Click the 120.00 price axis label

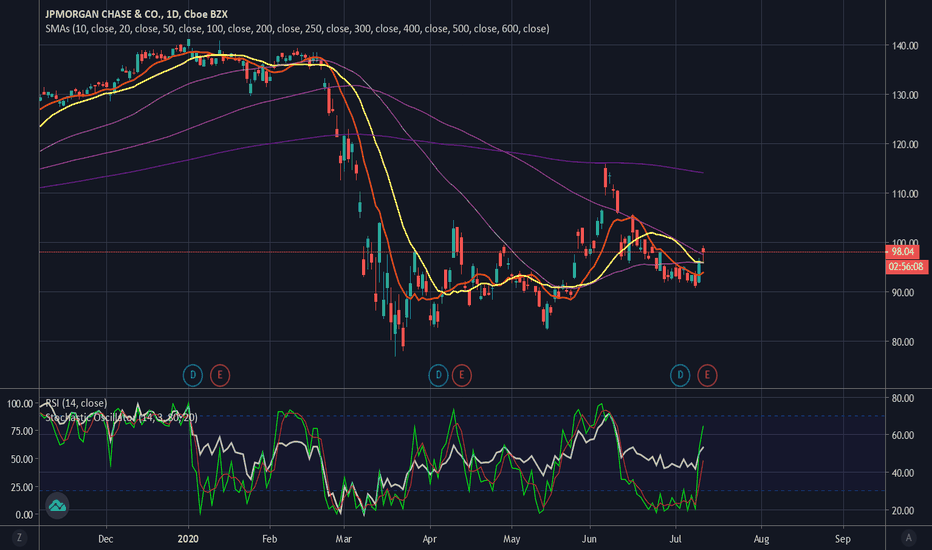click(905, 144)
